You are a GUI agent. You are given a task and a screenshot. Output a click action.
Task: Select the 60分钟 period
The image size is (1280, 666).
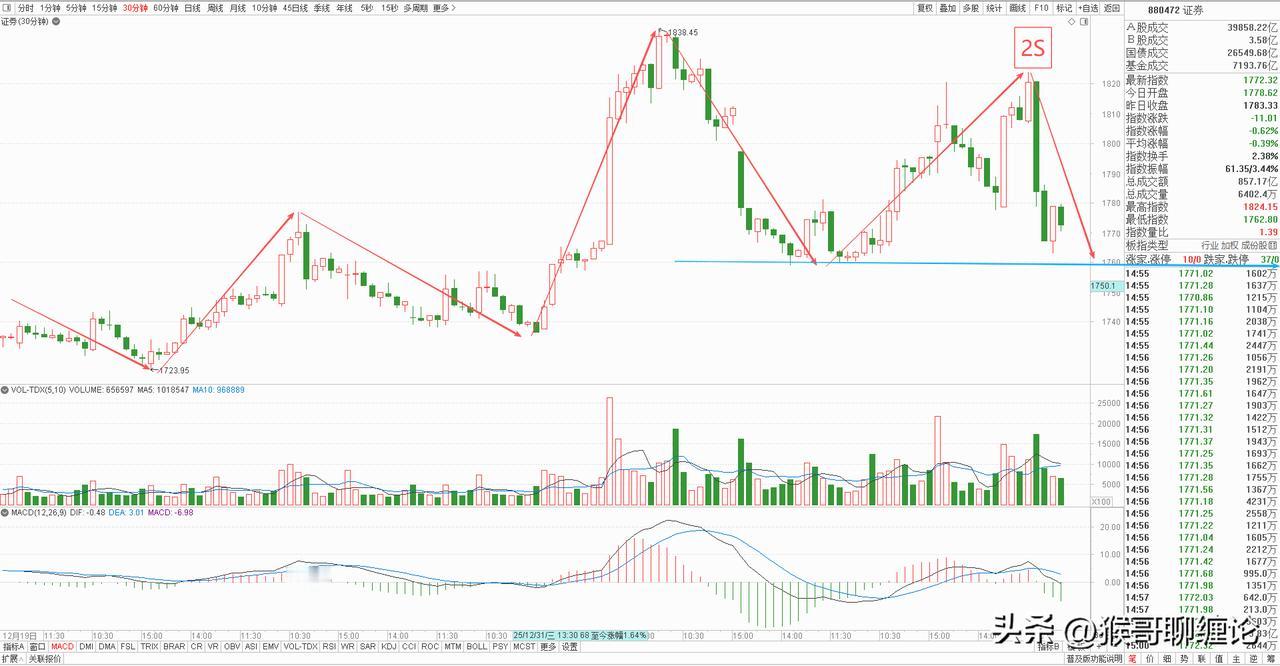tap(166, 8)
